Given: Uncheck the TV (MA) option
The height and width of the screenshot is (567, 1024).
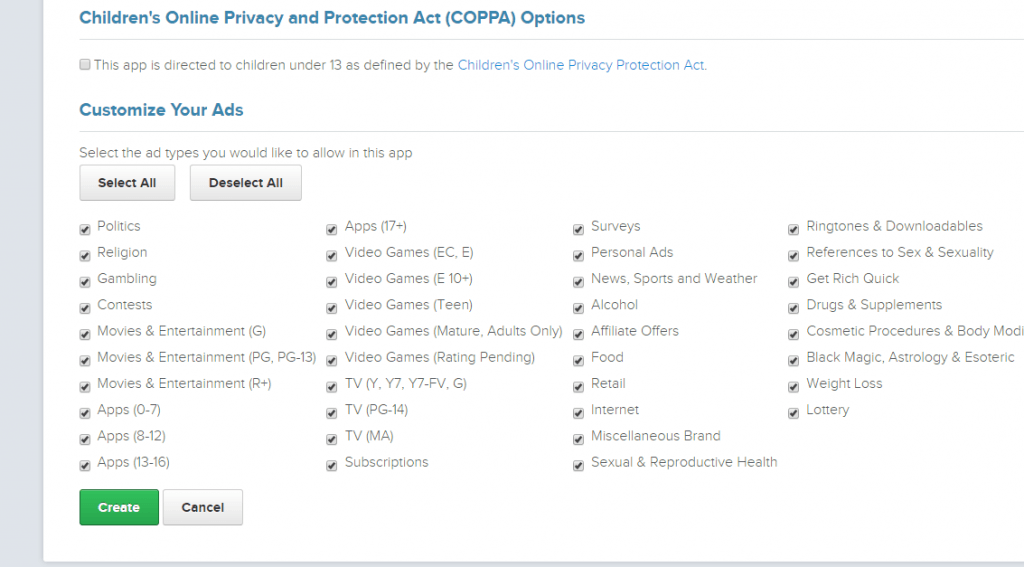Looking at the screenshot, I should [332, 437].
